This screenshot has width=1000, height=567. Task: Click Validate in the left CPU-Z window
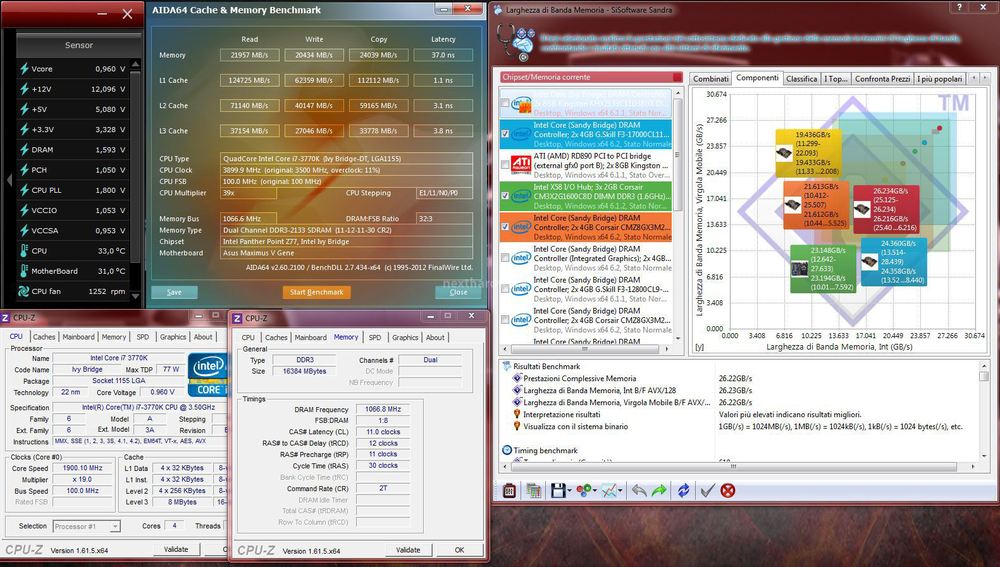click(x=176, y=549)
